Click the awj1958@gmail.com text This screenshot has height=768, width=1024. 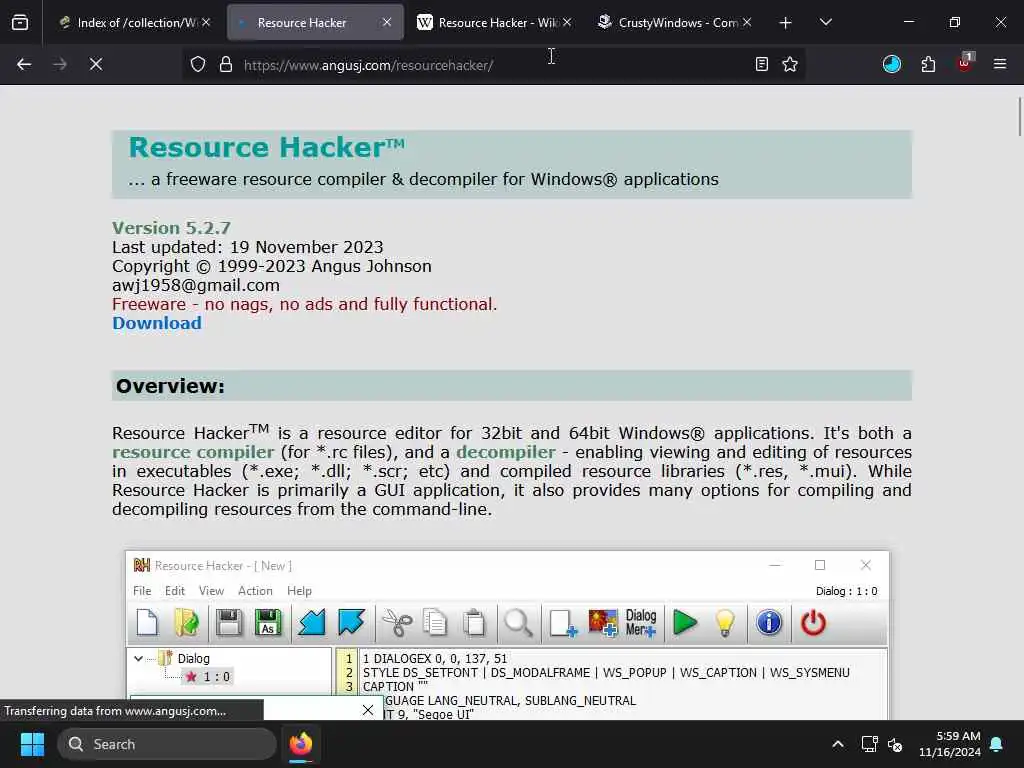point(196,285)
